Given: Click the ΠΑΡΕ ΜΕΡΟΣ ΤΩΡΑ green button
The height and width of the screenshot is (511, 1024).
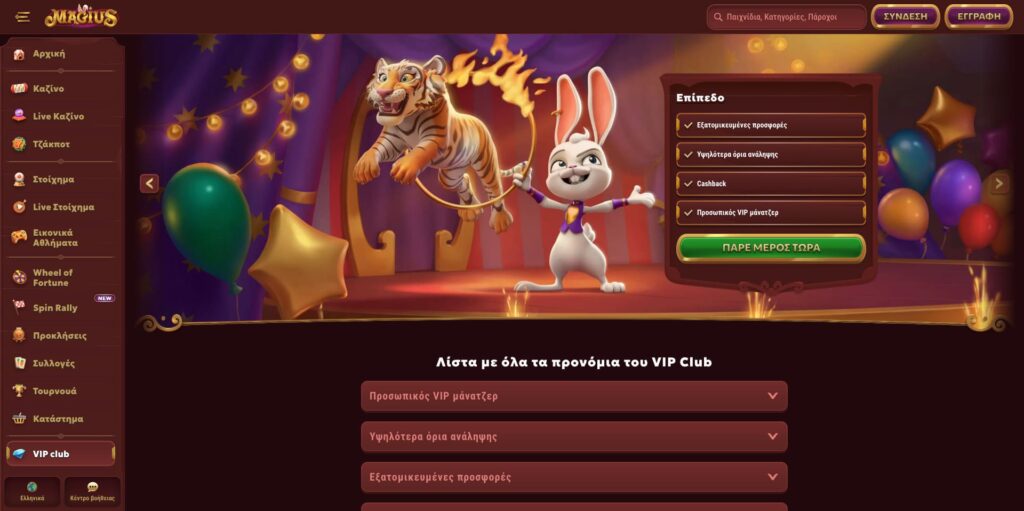Looking at the screenshot, I should click(x=771, y=248).
